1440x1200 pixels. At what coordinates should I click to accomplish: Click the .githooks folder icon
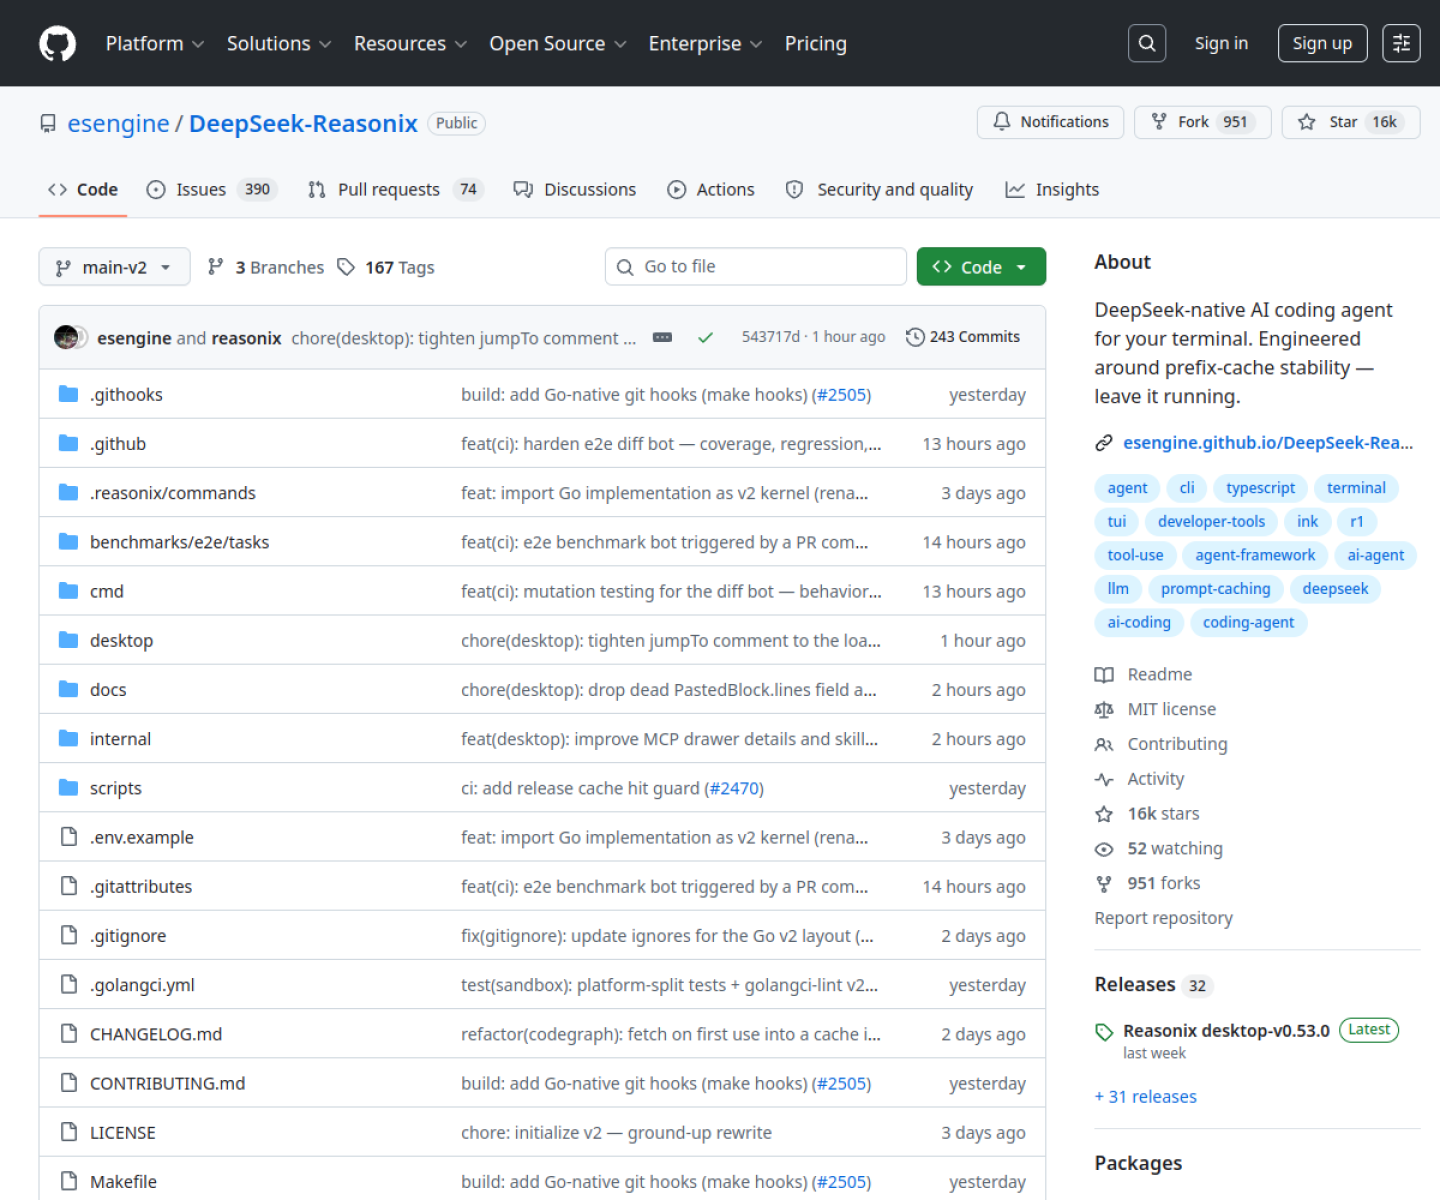(x=68, y=394)
